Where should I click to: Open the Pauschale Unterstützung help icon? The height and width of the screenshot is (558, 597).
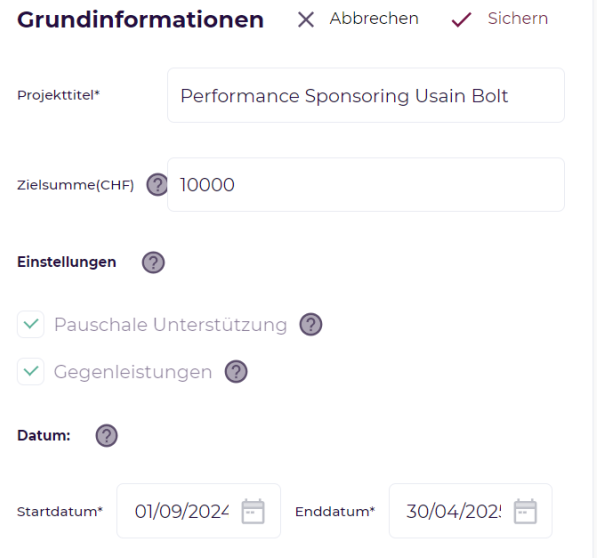pyautogui.click(x=311, y=324)
